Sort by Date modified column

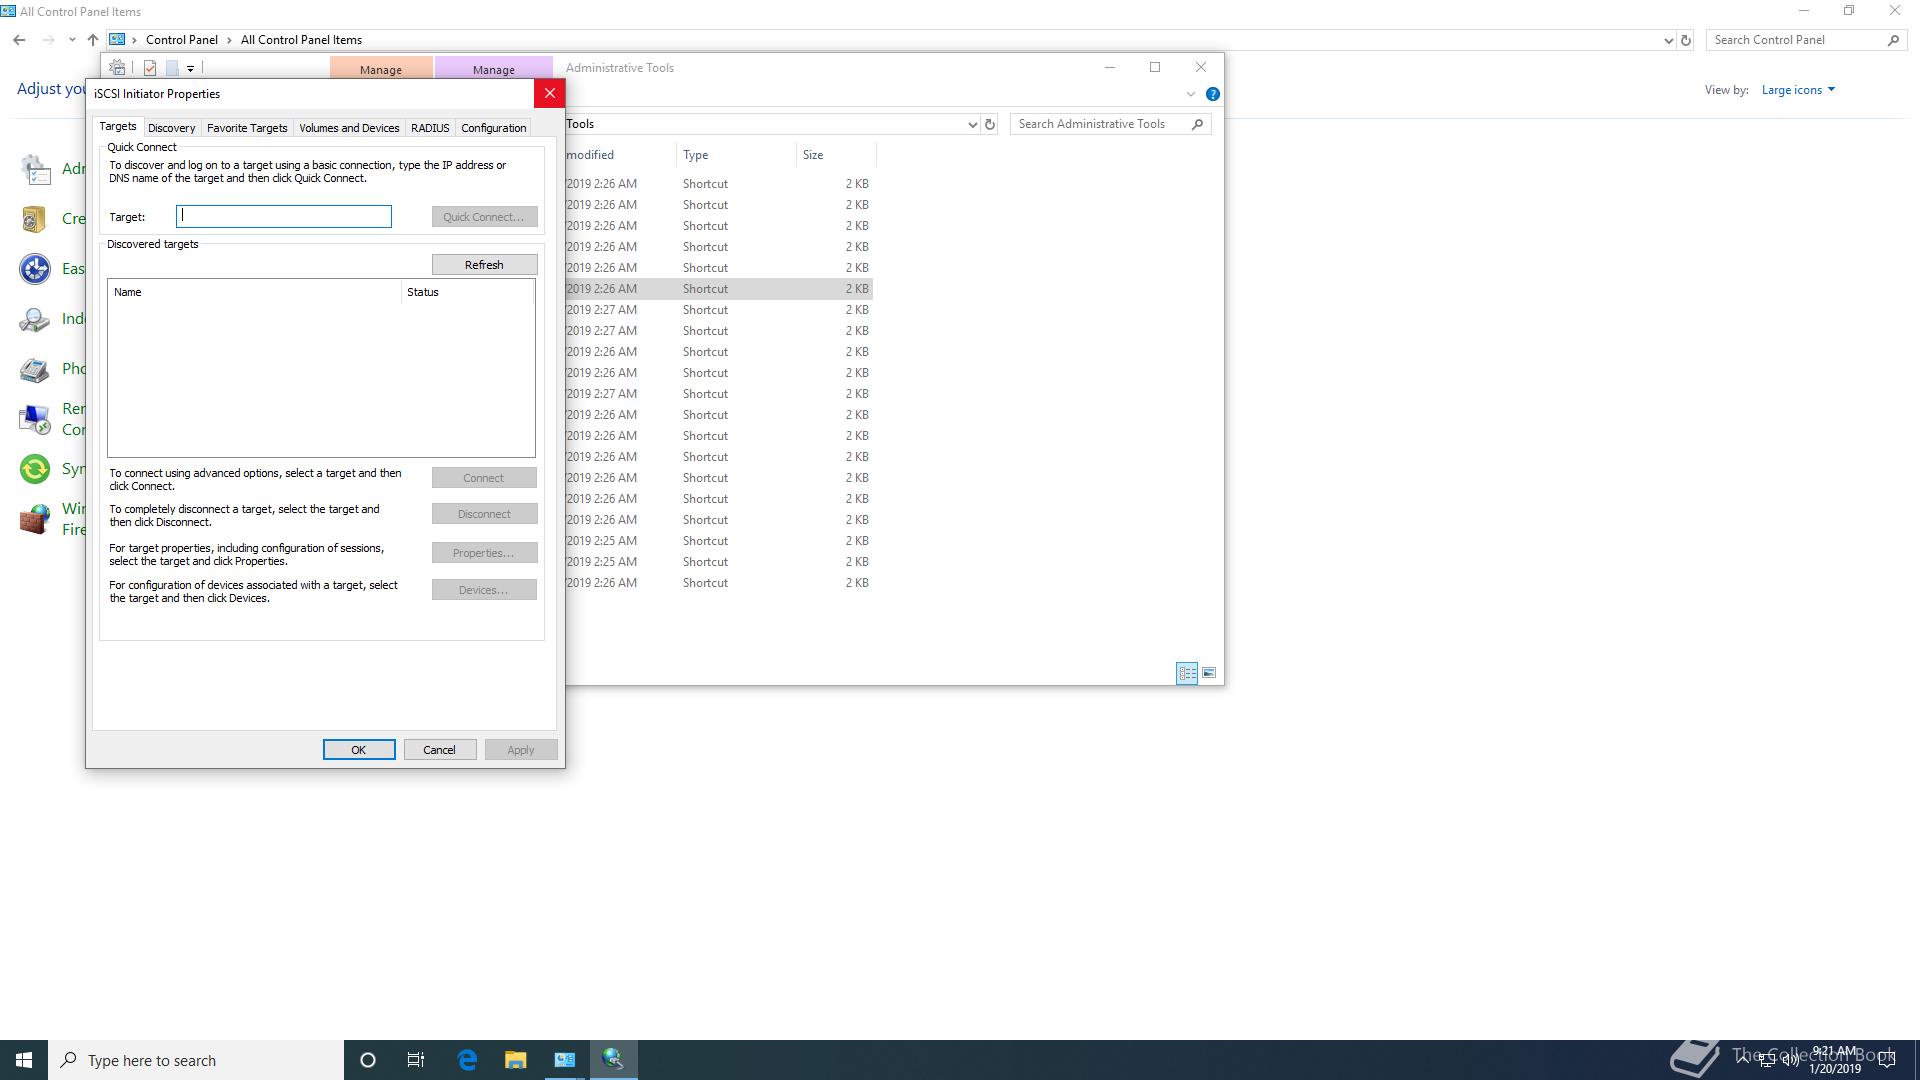point(620,155)
